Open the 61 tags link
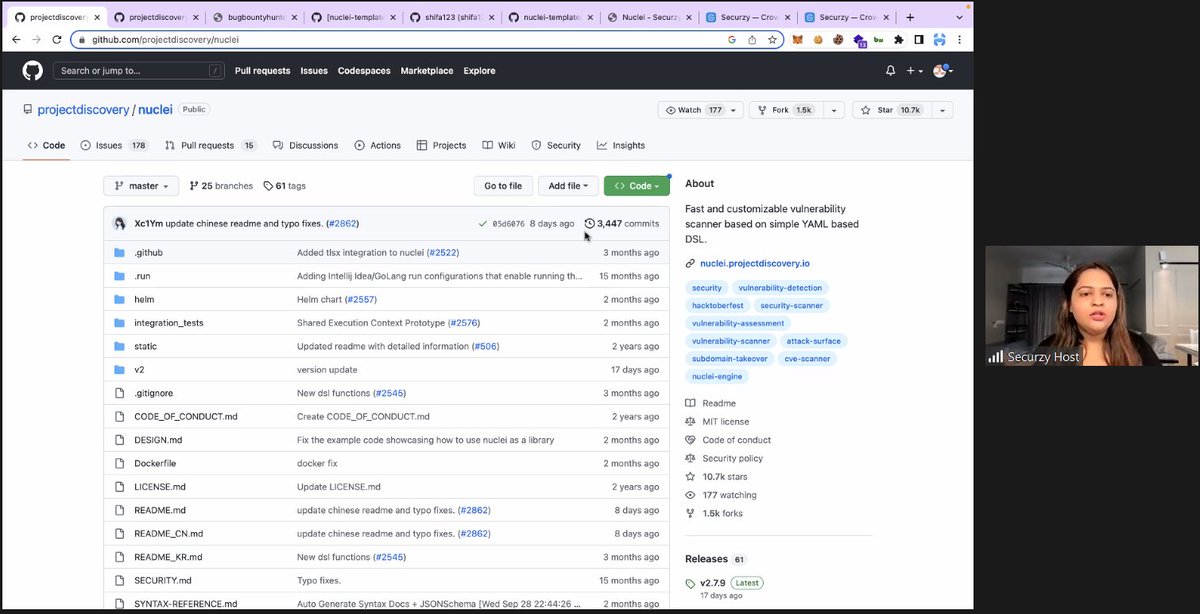 (x=284, y=186)
